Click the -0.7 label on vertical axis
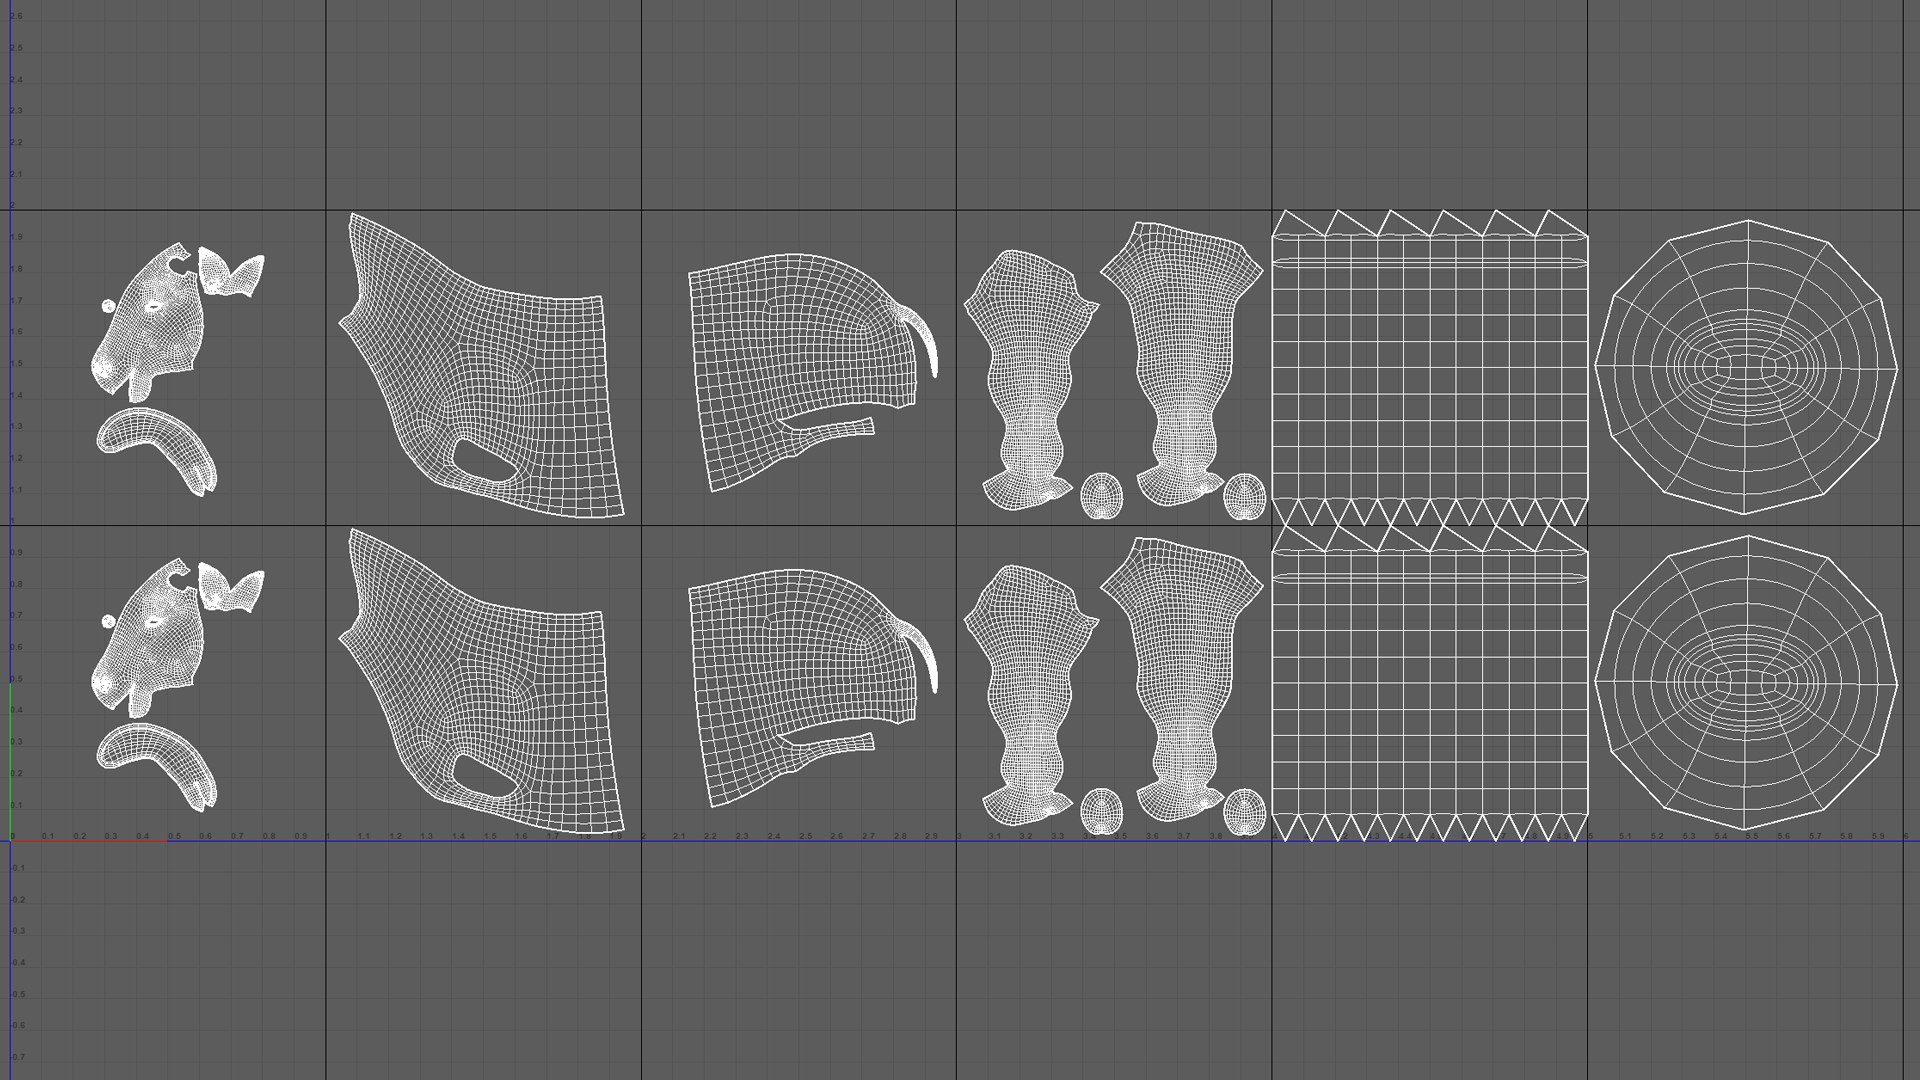This screenshot has width=1920, height=1080. tap(18, 1057)
